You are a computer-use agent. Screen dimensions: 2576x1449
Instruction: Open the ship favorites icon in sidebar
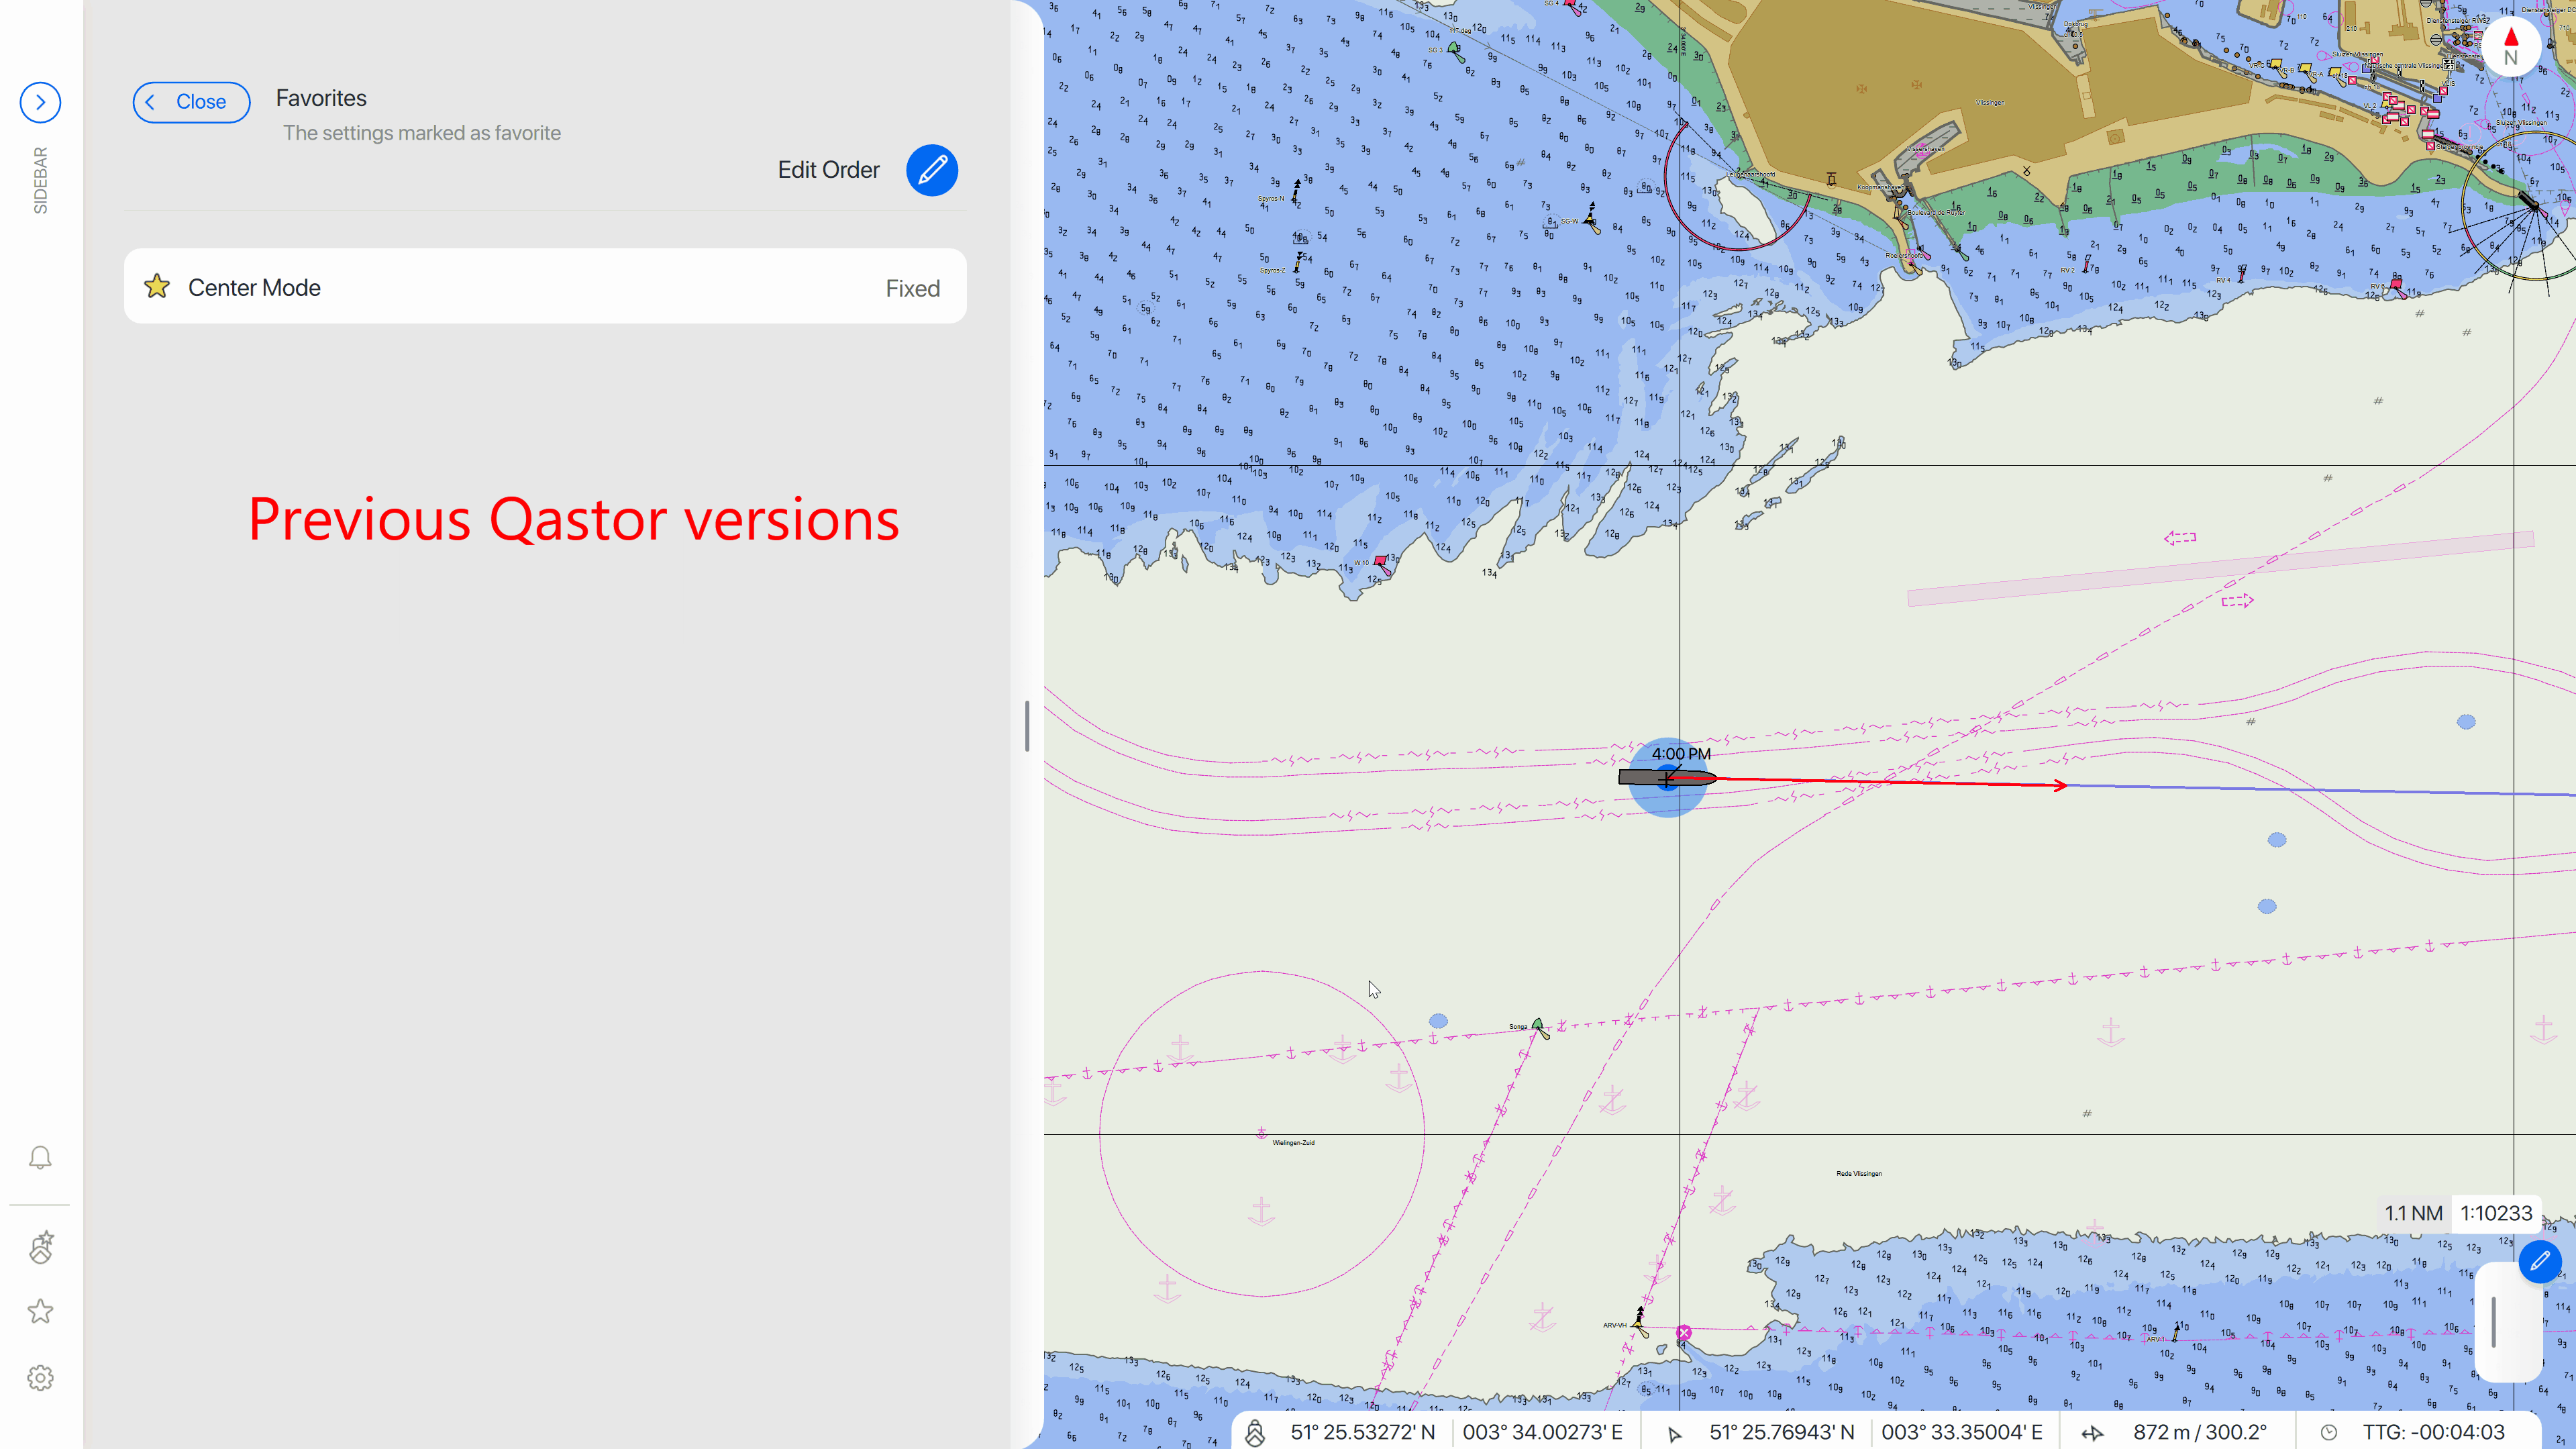coord(40,1247)
